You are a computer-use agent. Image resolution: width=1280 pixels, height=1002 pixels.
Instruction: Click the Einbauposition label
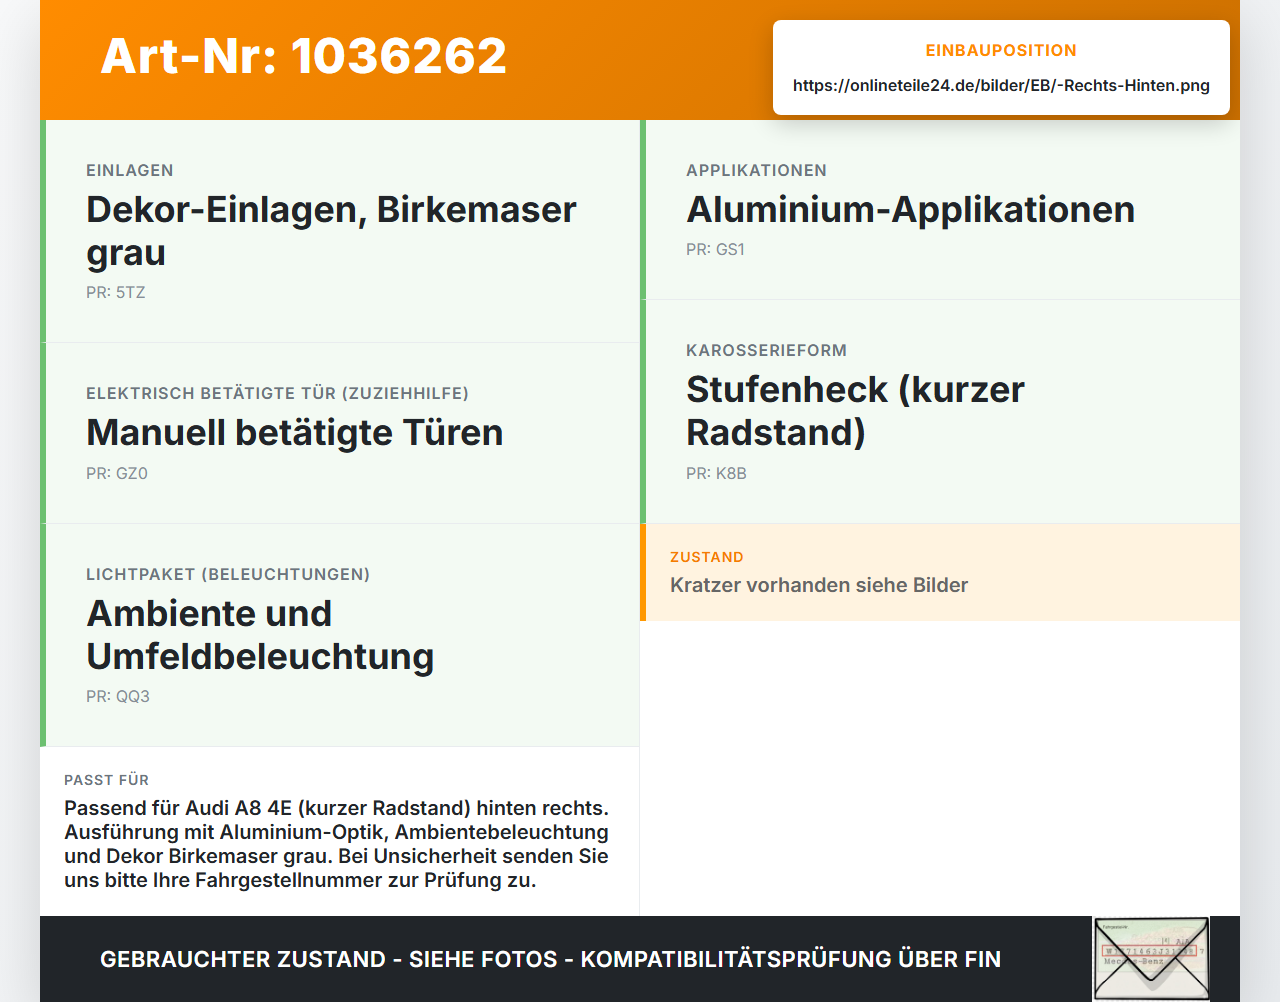click(x=1001, y=50)
